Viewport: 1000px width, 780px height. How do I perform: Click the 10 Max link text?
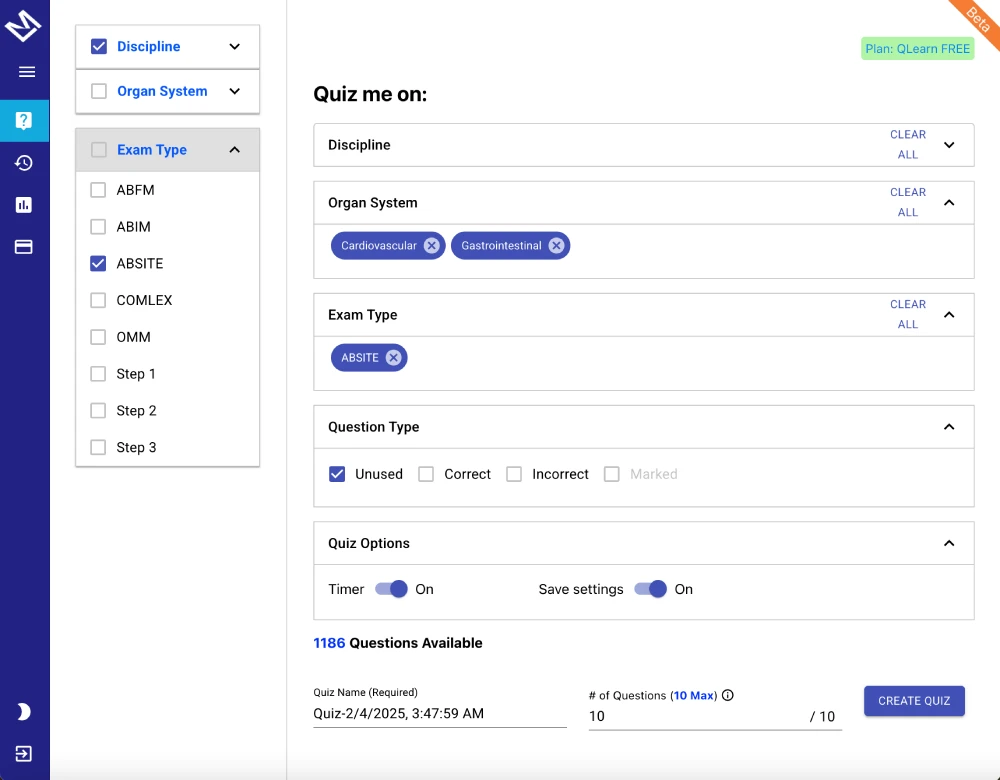[693, 695]
